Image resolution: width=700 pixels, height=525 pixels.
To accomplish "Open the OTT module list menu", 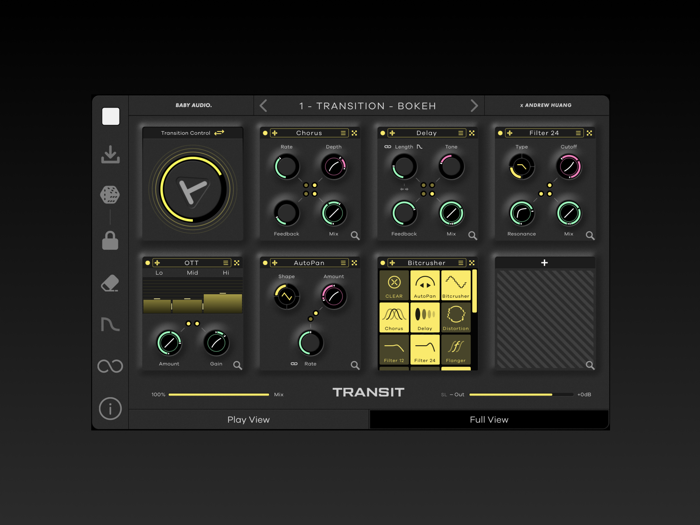I will coord(226,263).
